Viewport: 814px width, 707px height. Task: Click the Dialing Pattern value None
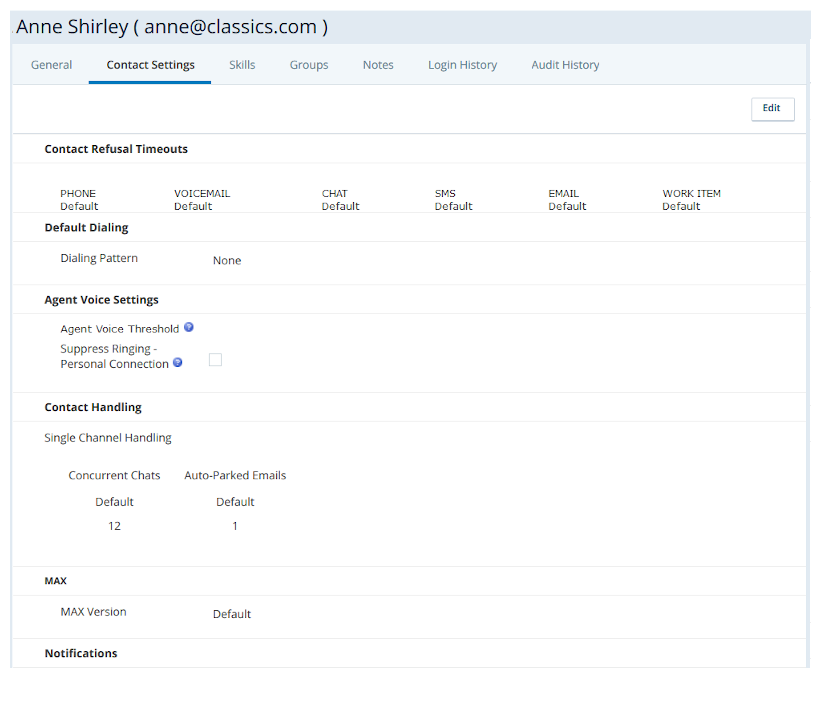tap(227, 260)
